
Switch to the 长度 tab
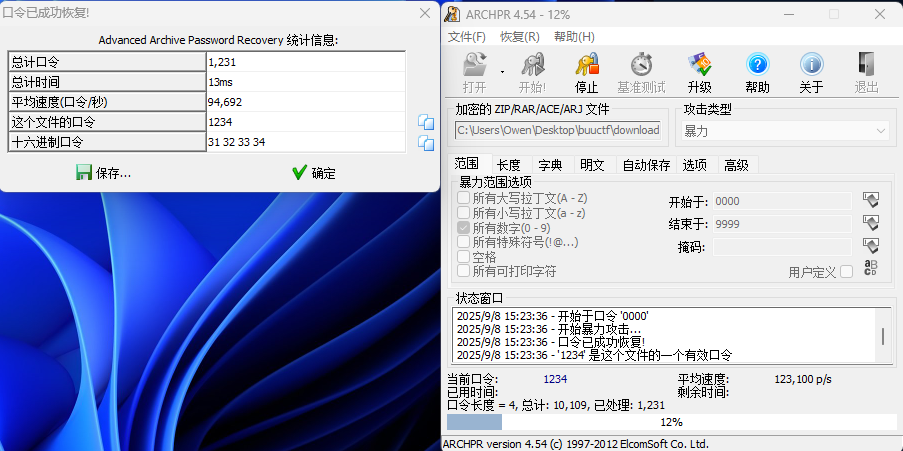coord(509,165)
